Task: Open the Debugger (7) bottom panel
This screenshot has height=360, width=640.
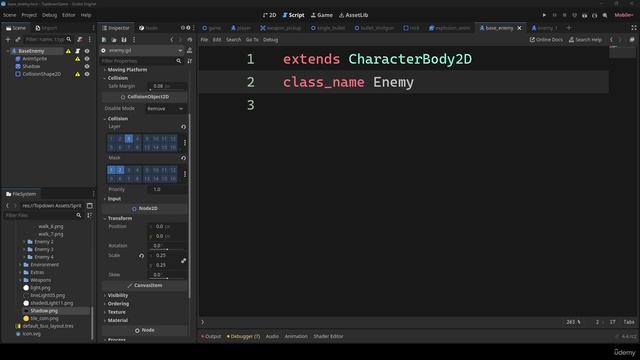Action: point(243,336)
